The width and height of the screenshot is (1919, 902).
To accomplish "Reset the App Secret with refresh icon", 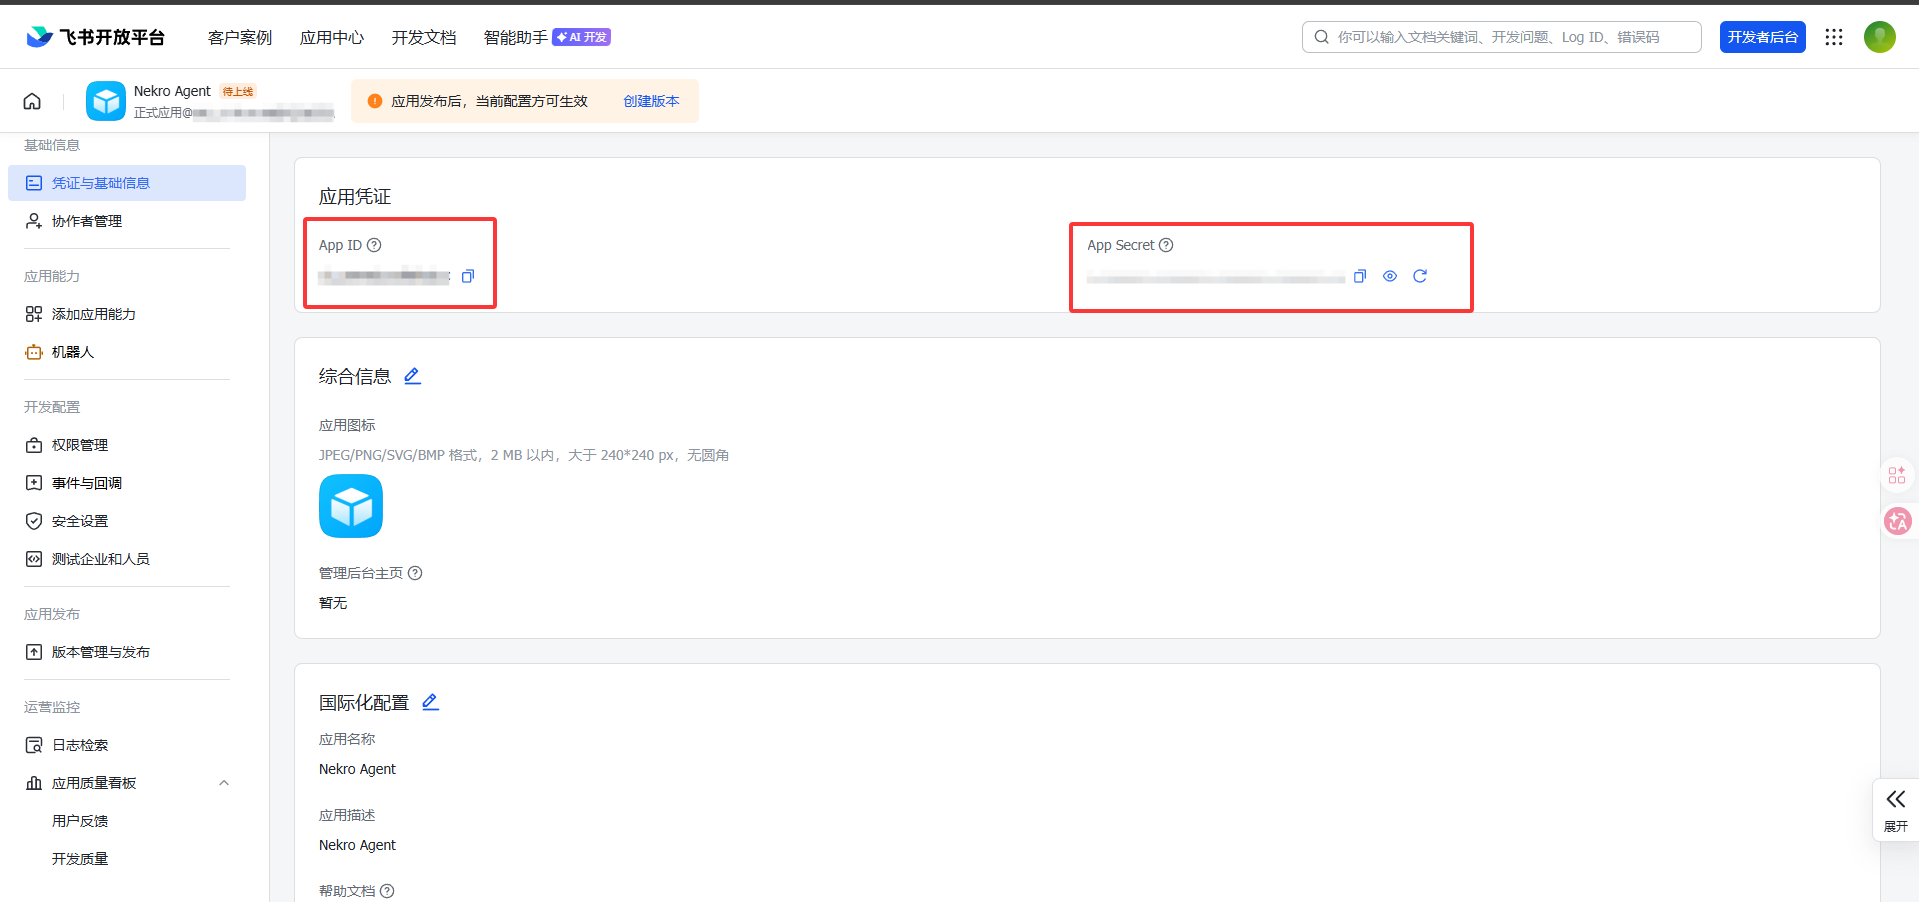I will coord(1420,276).
